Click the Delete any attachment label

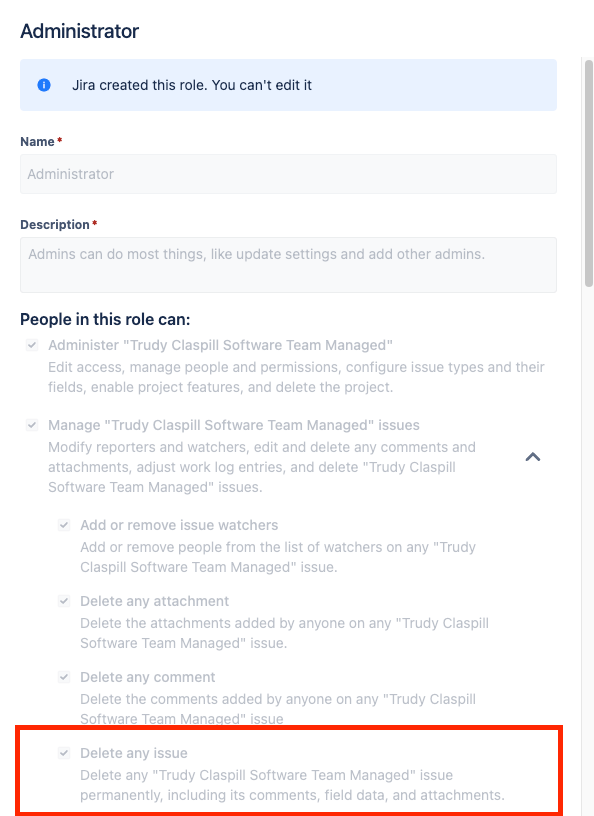click(155, 601)
